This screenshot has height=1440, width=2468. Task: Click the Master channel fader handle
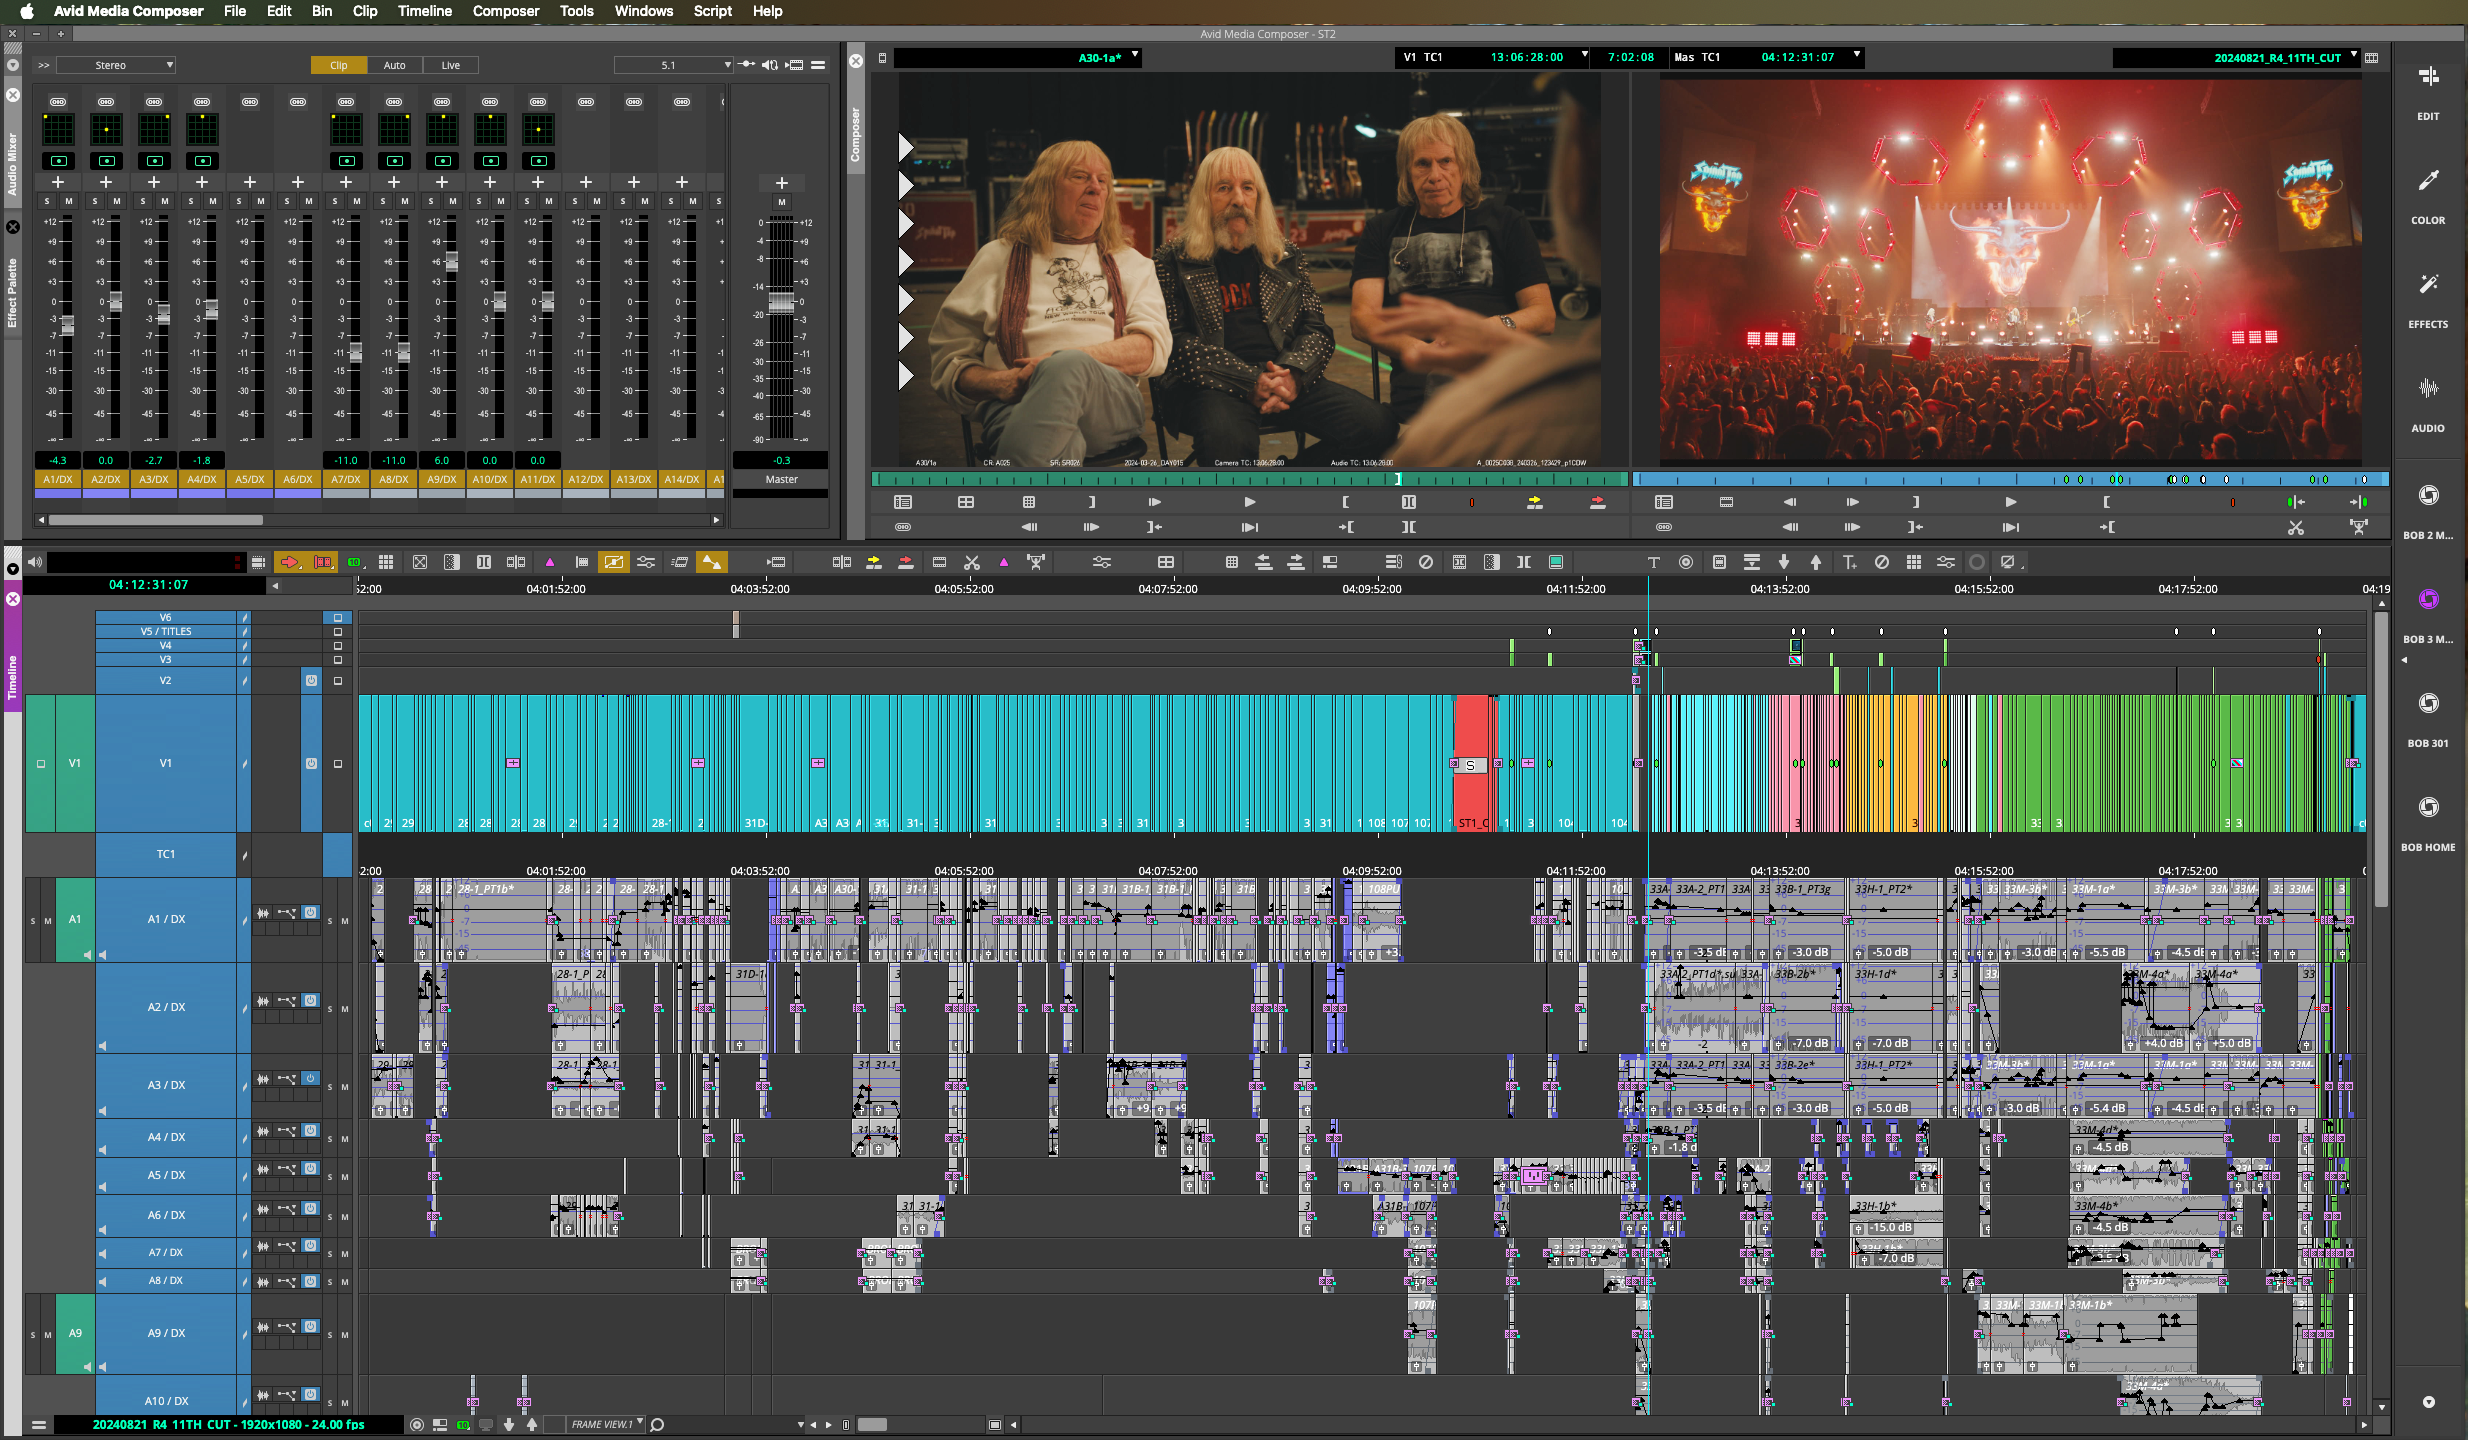[782, 302]
